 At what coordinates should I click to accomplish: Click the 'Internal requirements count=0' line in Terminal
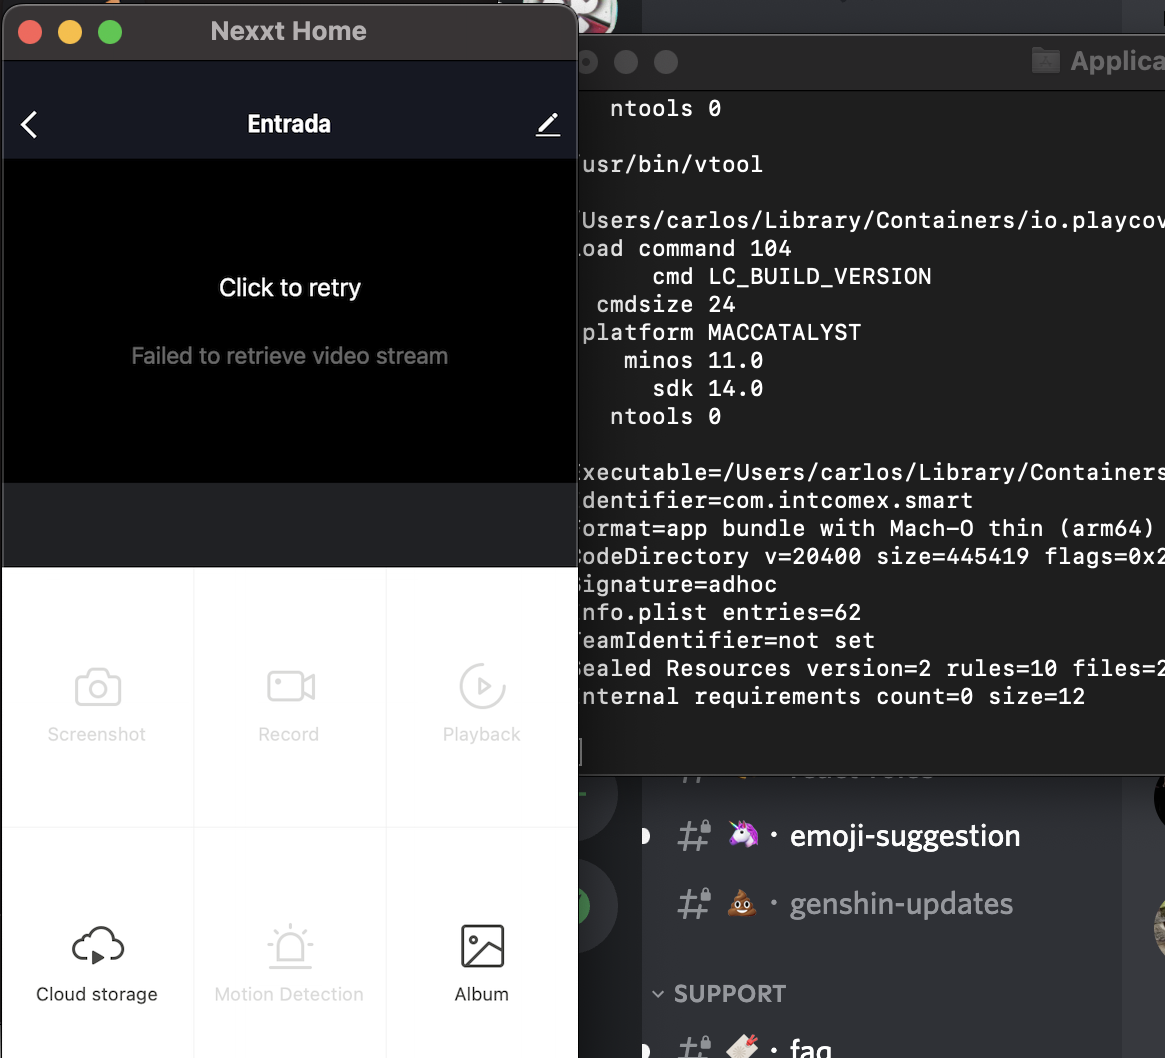833,697
